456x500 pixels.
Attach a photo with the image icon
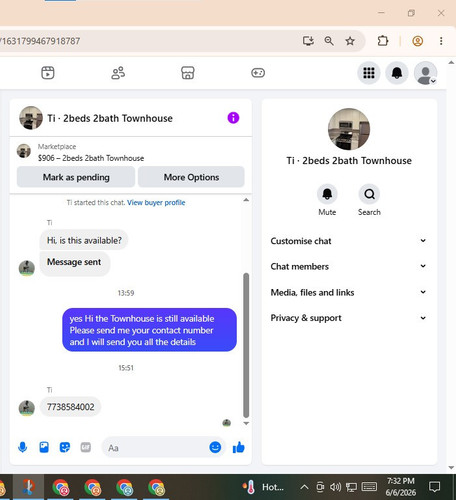(x=44, y=447)
